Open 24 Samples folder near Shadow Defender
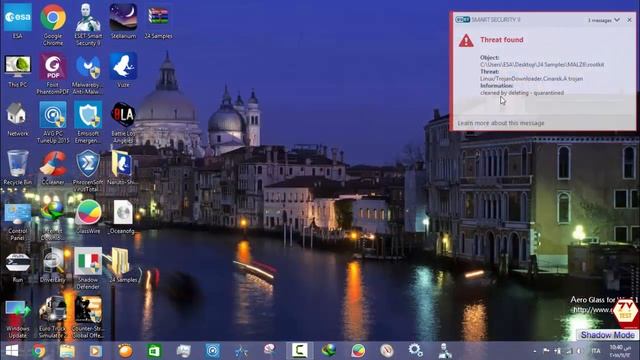 point(123,265)
